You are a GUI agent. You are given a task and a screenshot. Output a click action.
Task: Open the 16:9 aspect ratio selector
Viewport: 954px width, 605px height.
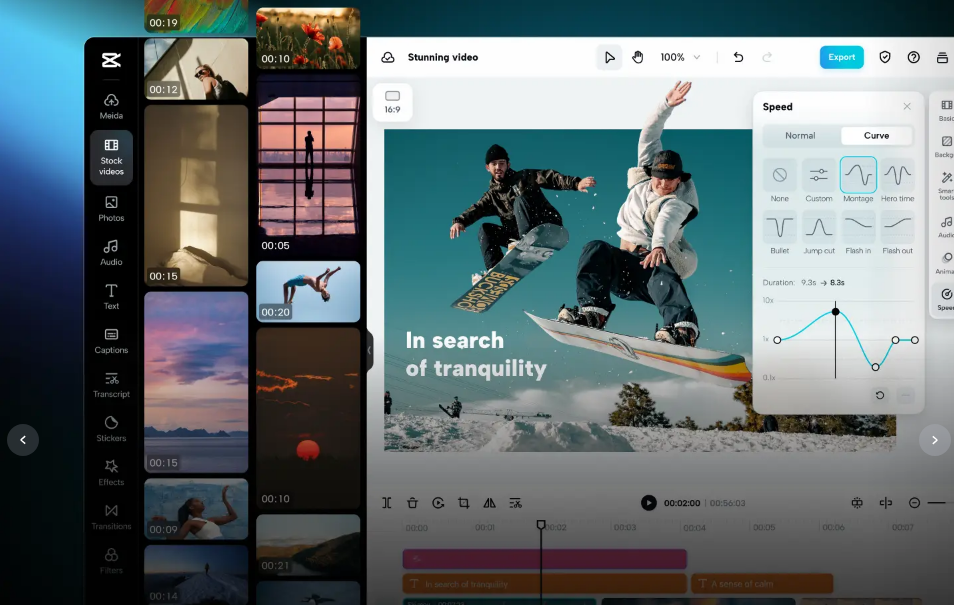(x=392, y=101)
